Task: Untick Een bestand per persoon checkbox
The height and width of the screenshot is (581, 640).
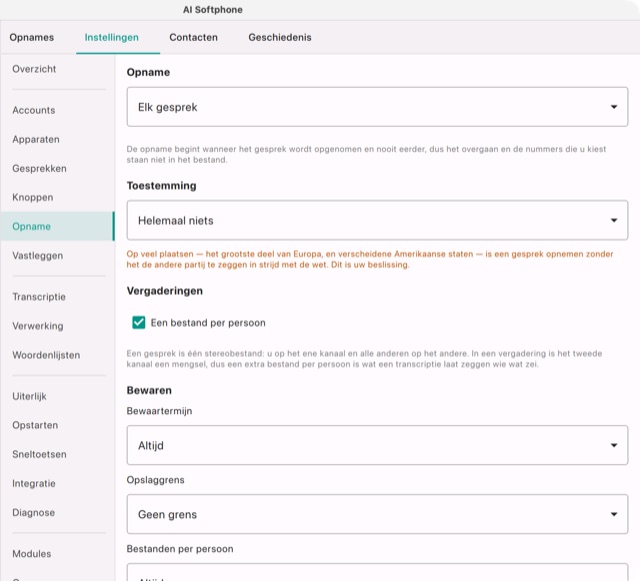Action: [x=139, y=323]
